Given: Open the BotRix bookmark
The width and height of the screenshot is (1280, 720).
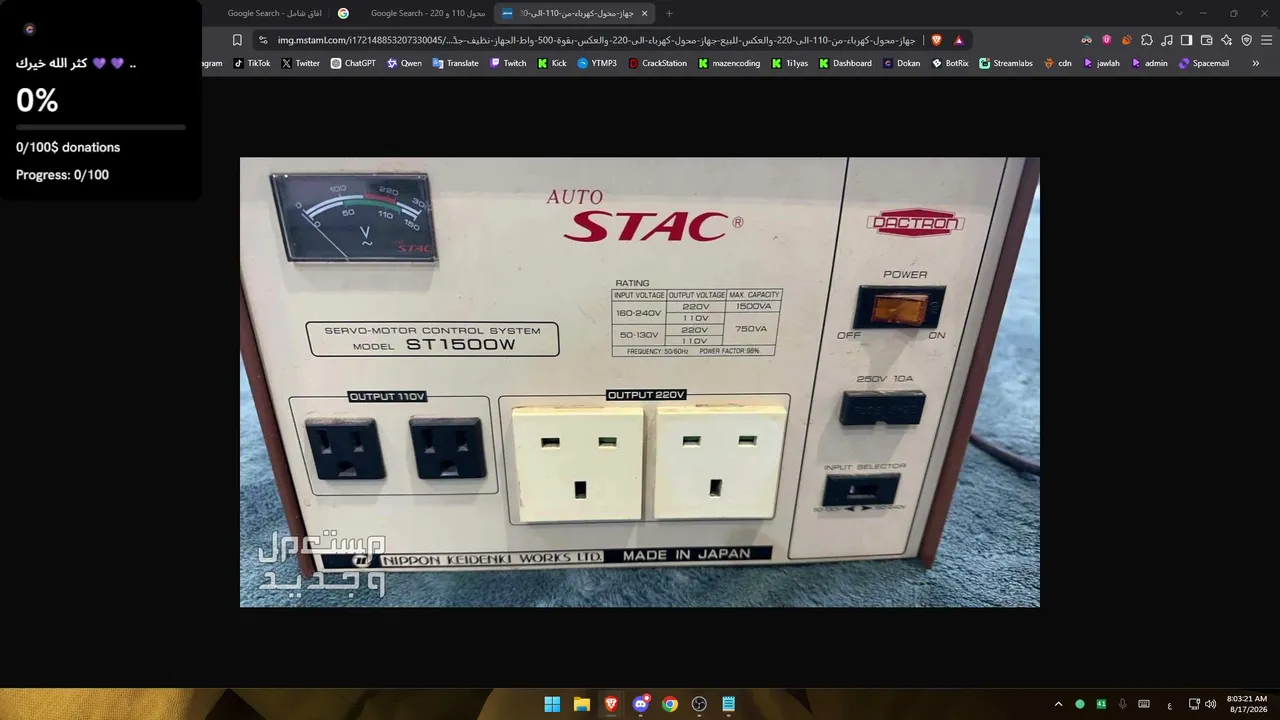Looking at the screenshot, I should pyautogui.click(x=950, y=63).
